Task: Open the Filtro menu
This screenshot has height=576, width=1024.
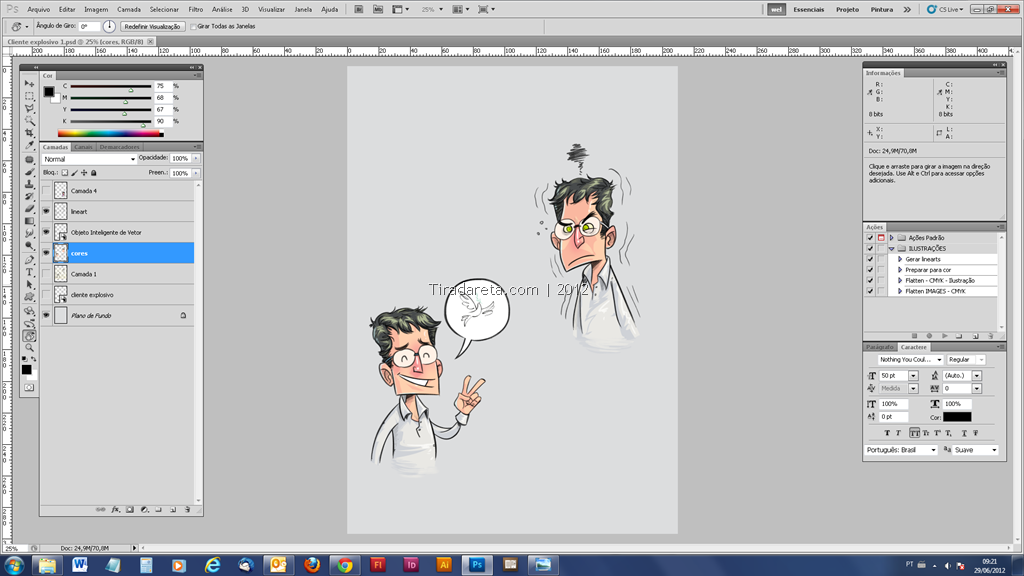Action: 195,9
